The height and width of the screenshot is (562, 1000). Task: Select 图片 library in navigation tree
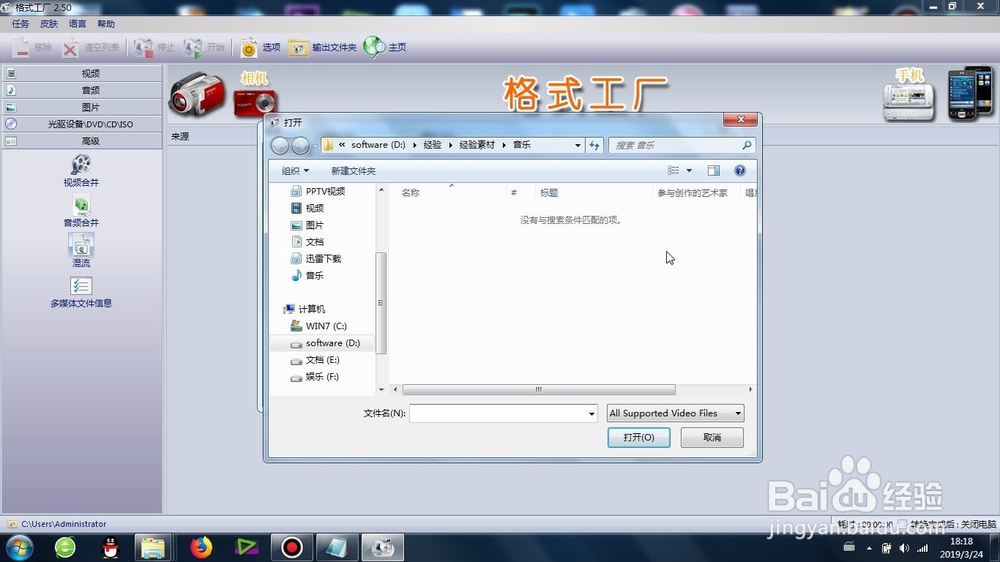click(307, 225)
